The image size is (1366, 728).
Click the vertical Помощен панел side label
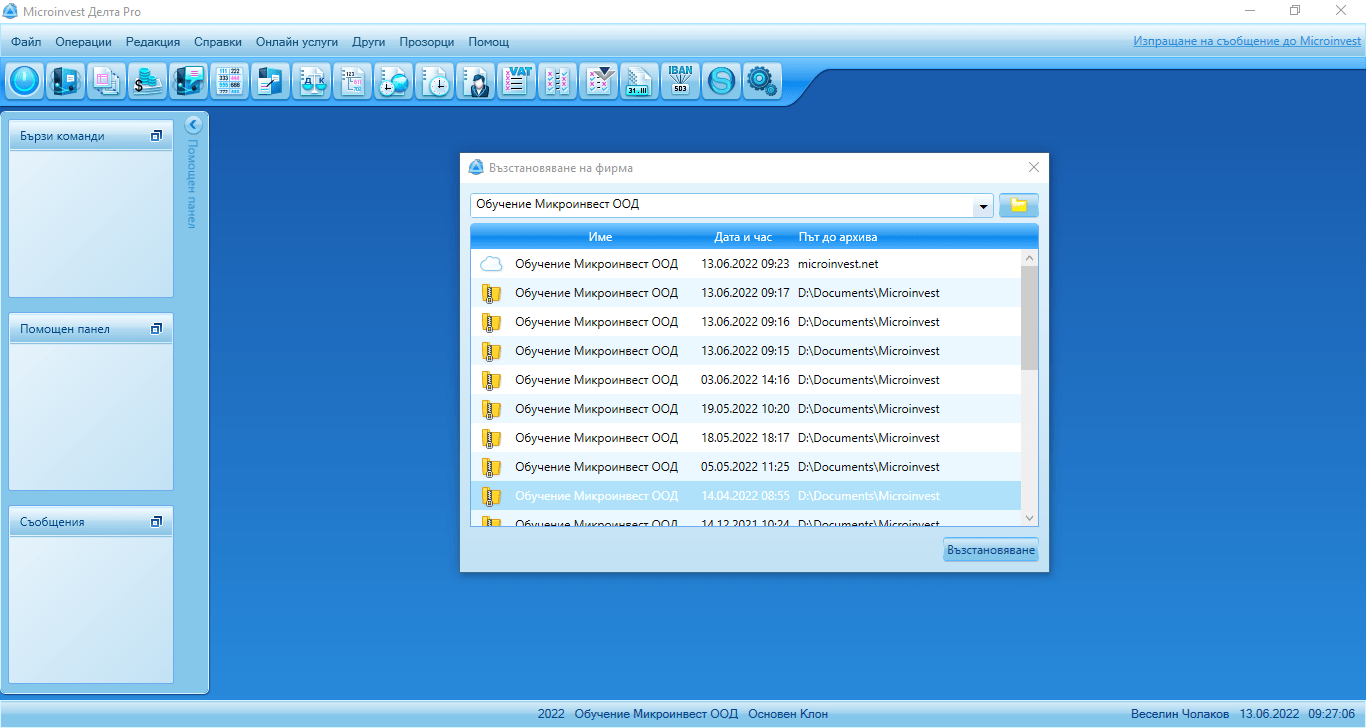pyautogui.click(x=193, y=184)
